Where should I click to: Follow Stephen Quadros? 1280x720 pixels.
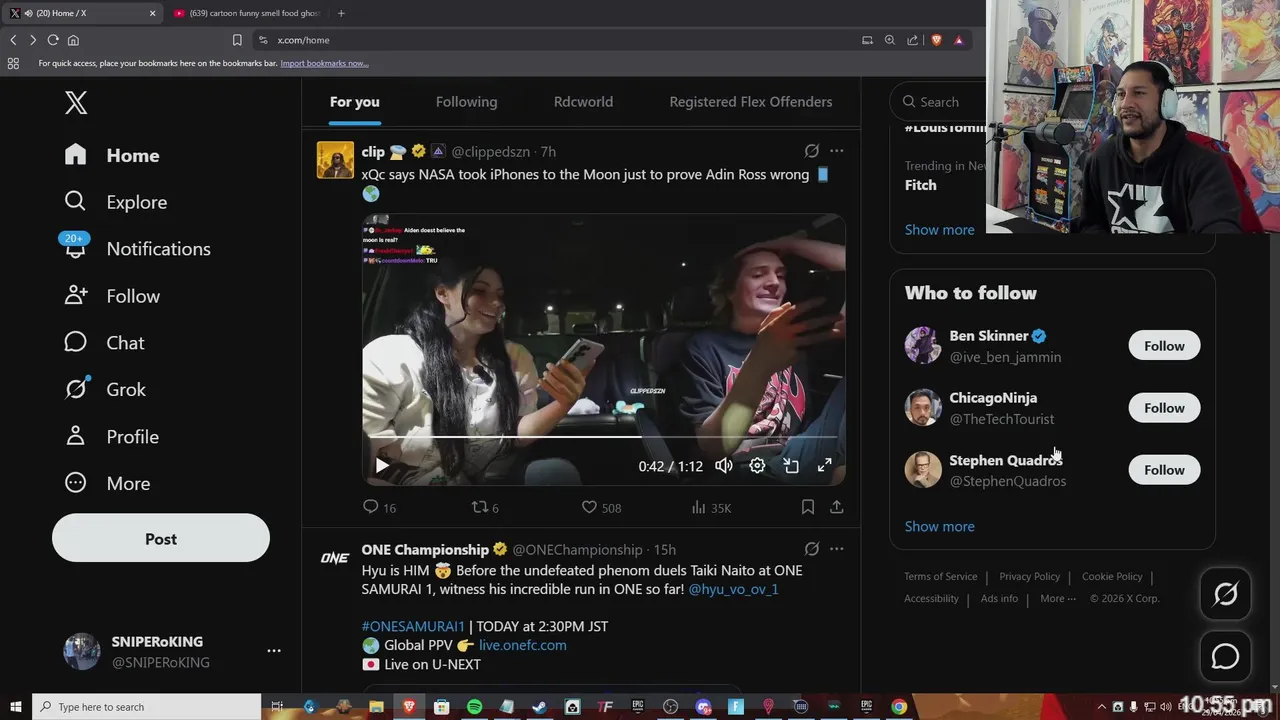click(1164, 470)
